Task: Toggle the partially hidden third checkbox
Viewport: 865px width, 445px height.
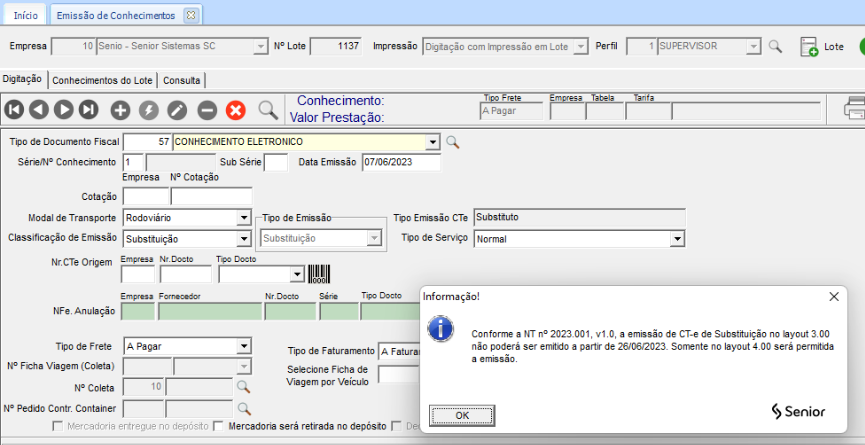Action: pyautogui.click(x=396, y=426)
